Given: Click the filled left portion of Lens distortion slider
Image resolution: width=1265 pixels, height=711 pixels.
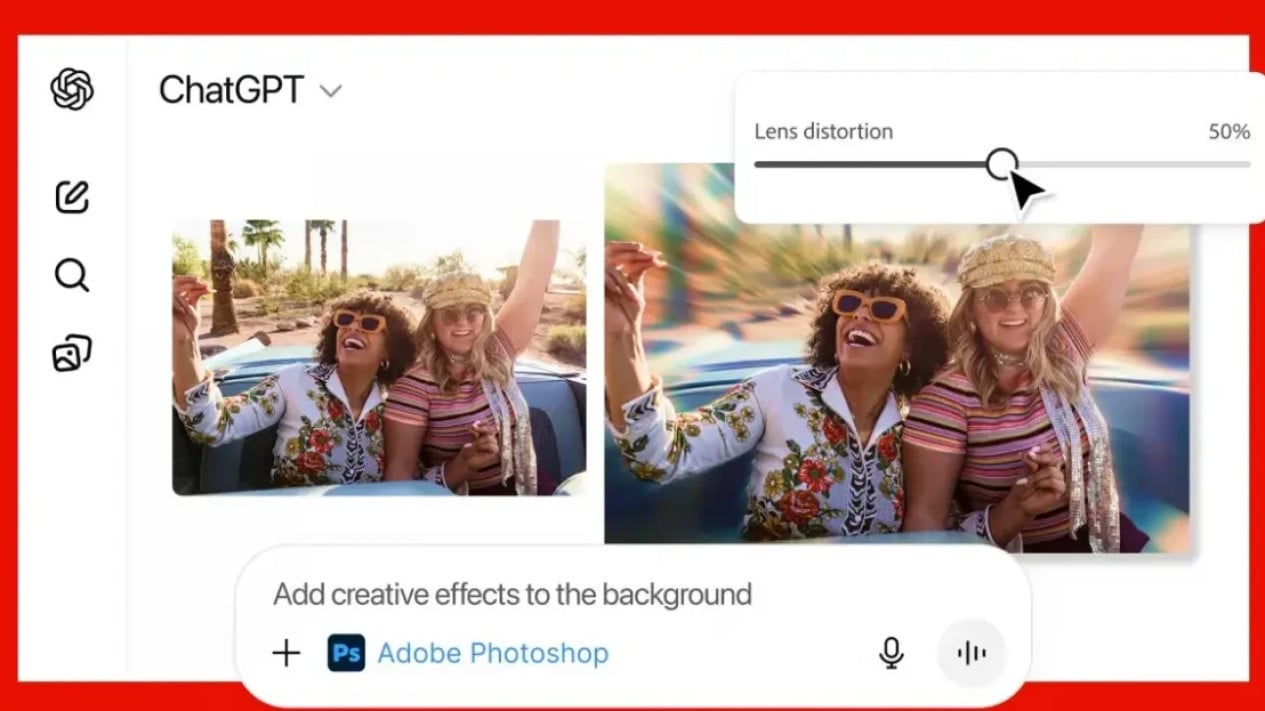Looking at the screenshot, I should (x=870, y=164).
